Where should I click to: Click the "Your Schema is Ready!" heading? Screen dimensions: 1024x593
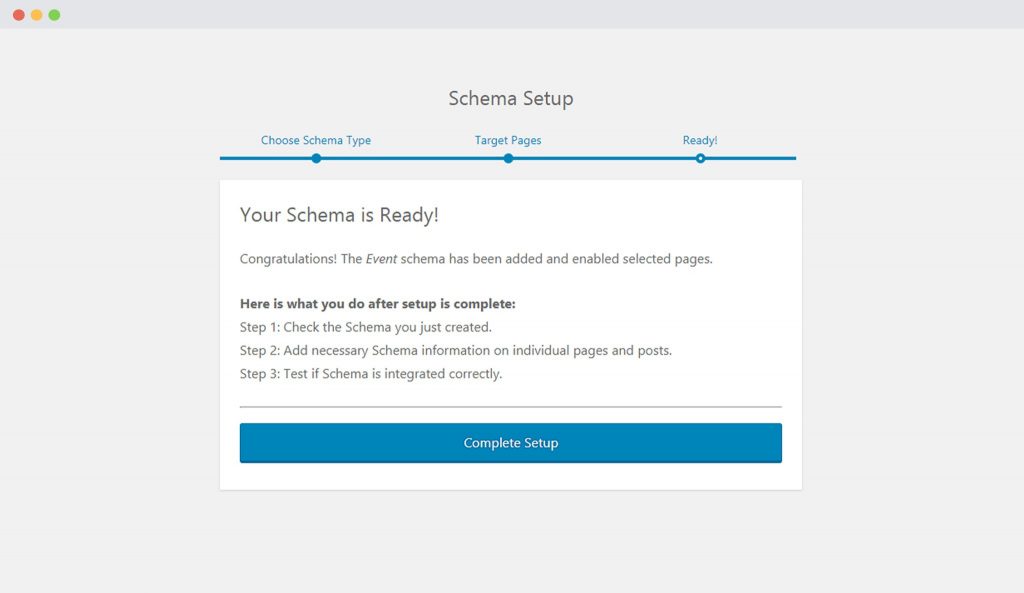click(x=339, y=215)
